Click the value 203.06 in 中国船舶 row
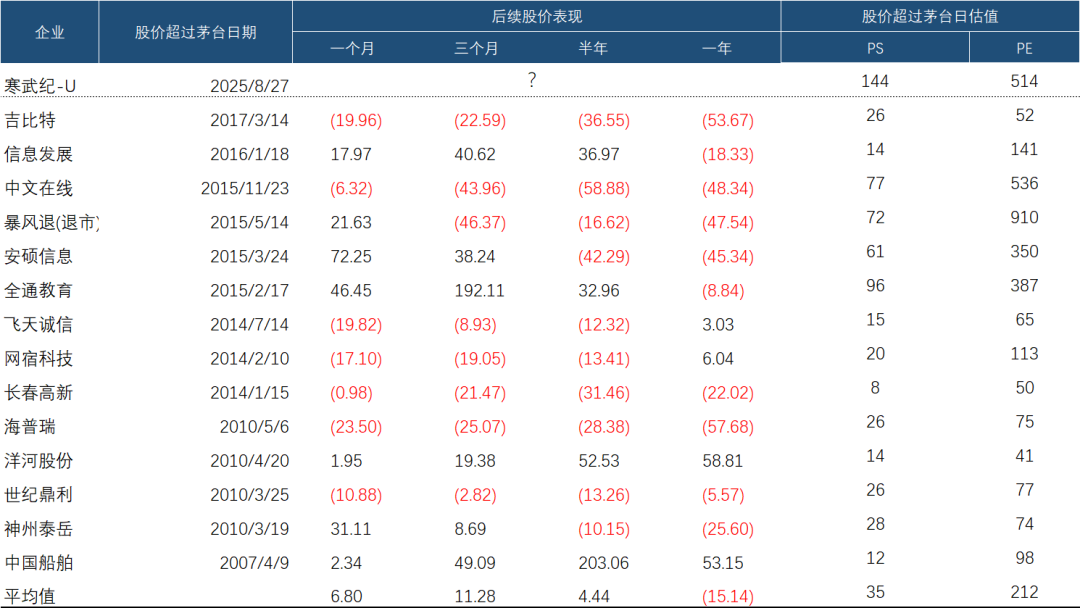Screen dimensions: 1080x608 pyautogui.click(x=603, y=563)
